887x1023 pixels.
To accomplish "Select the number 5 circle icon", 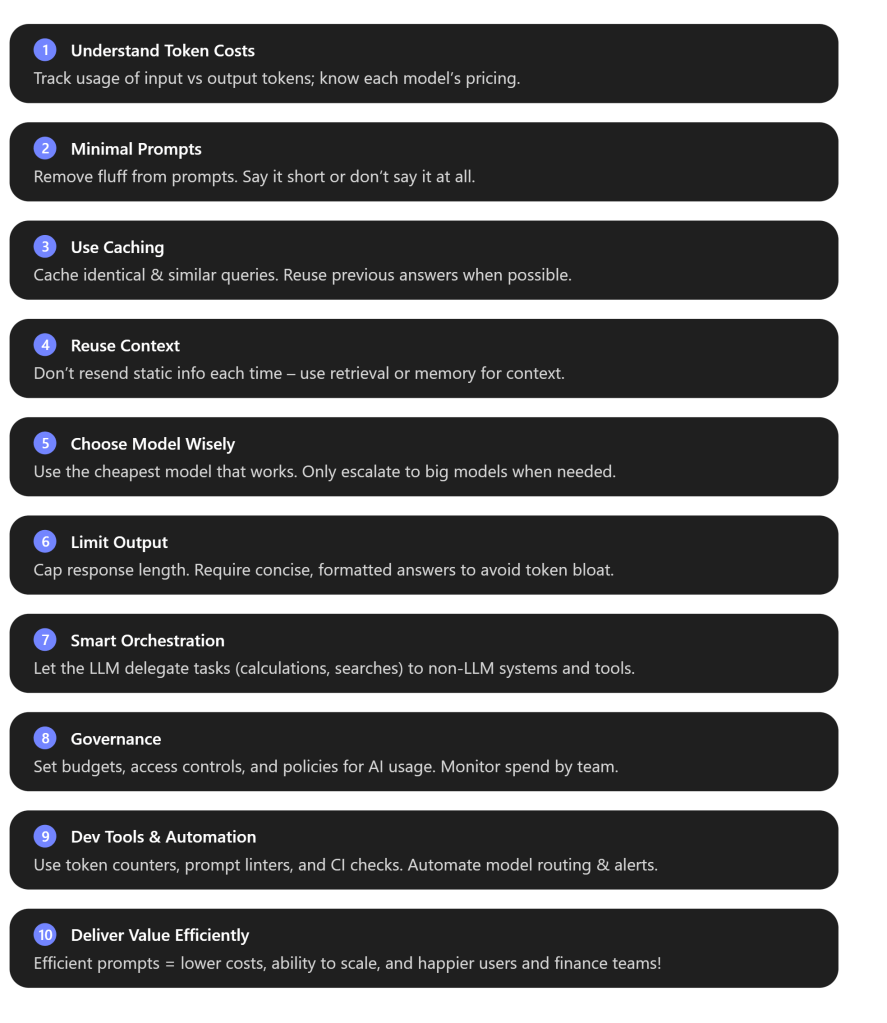I will coord(45,444).
